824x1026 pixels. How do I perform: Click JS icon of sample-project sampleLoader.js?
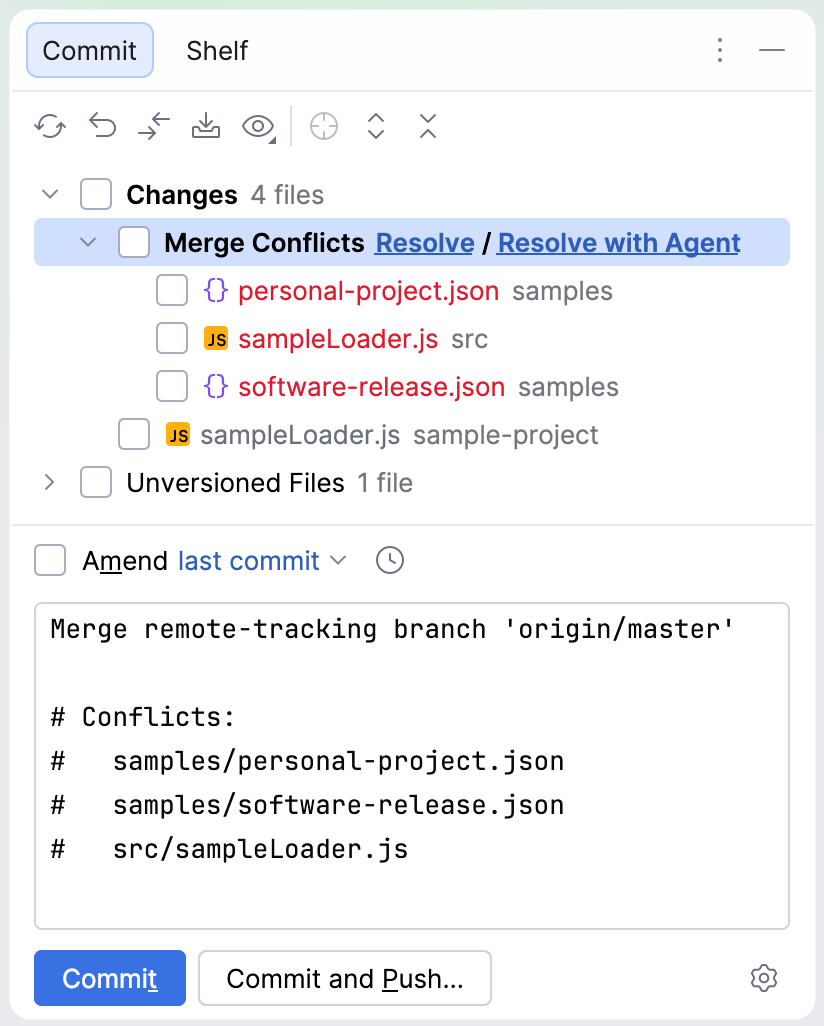[x=178, y=435]
